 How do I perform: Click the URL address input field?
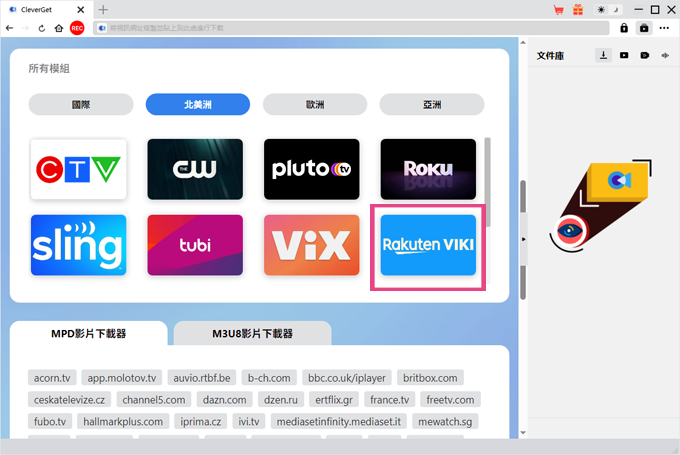tap(351, 28)
